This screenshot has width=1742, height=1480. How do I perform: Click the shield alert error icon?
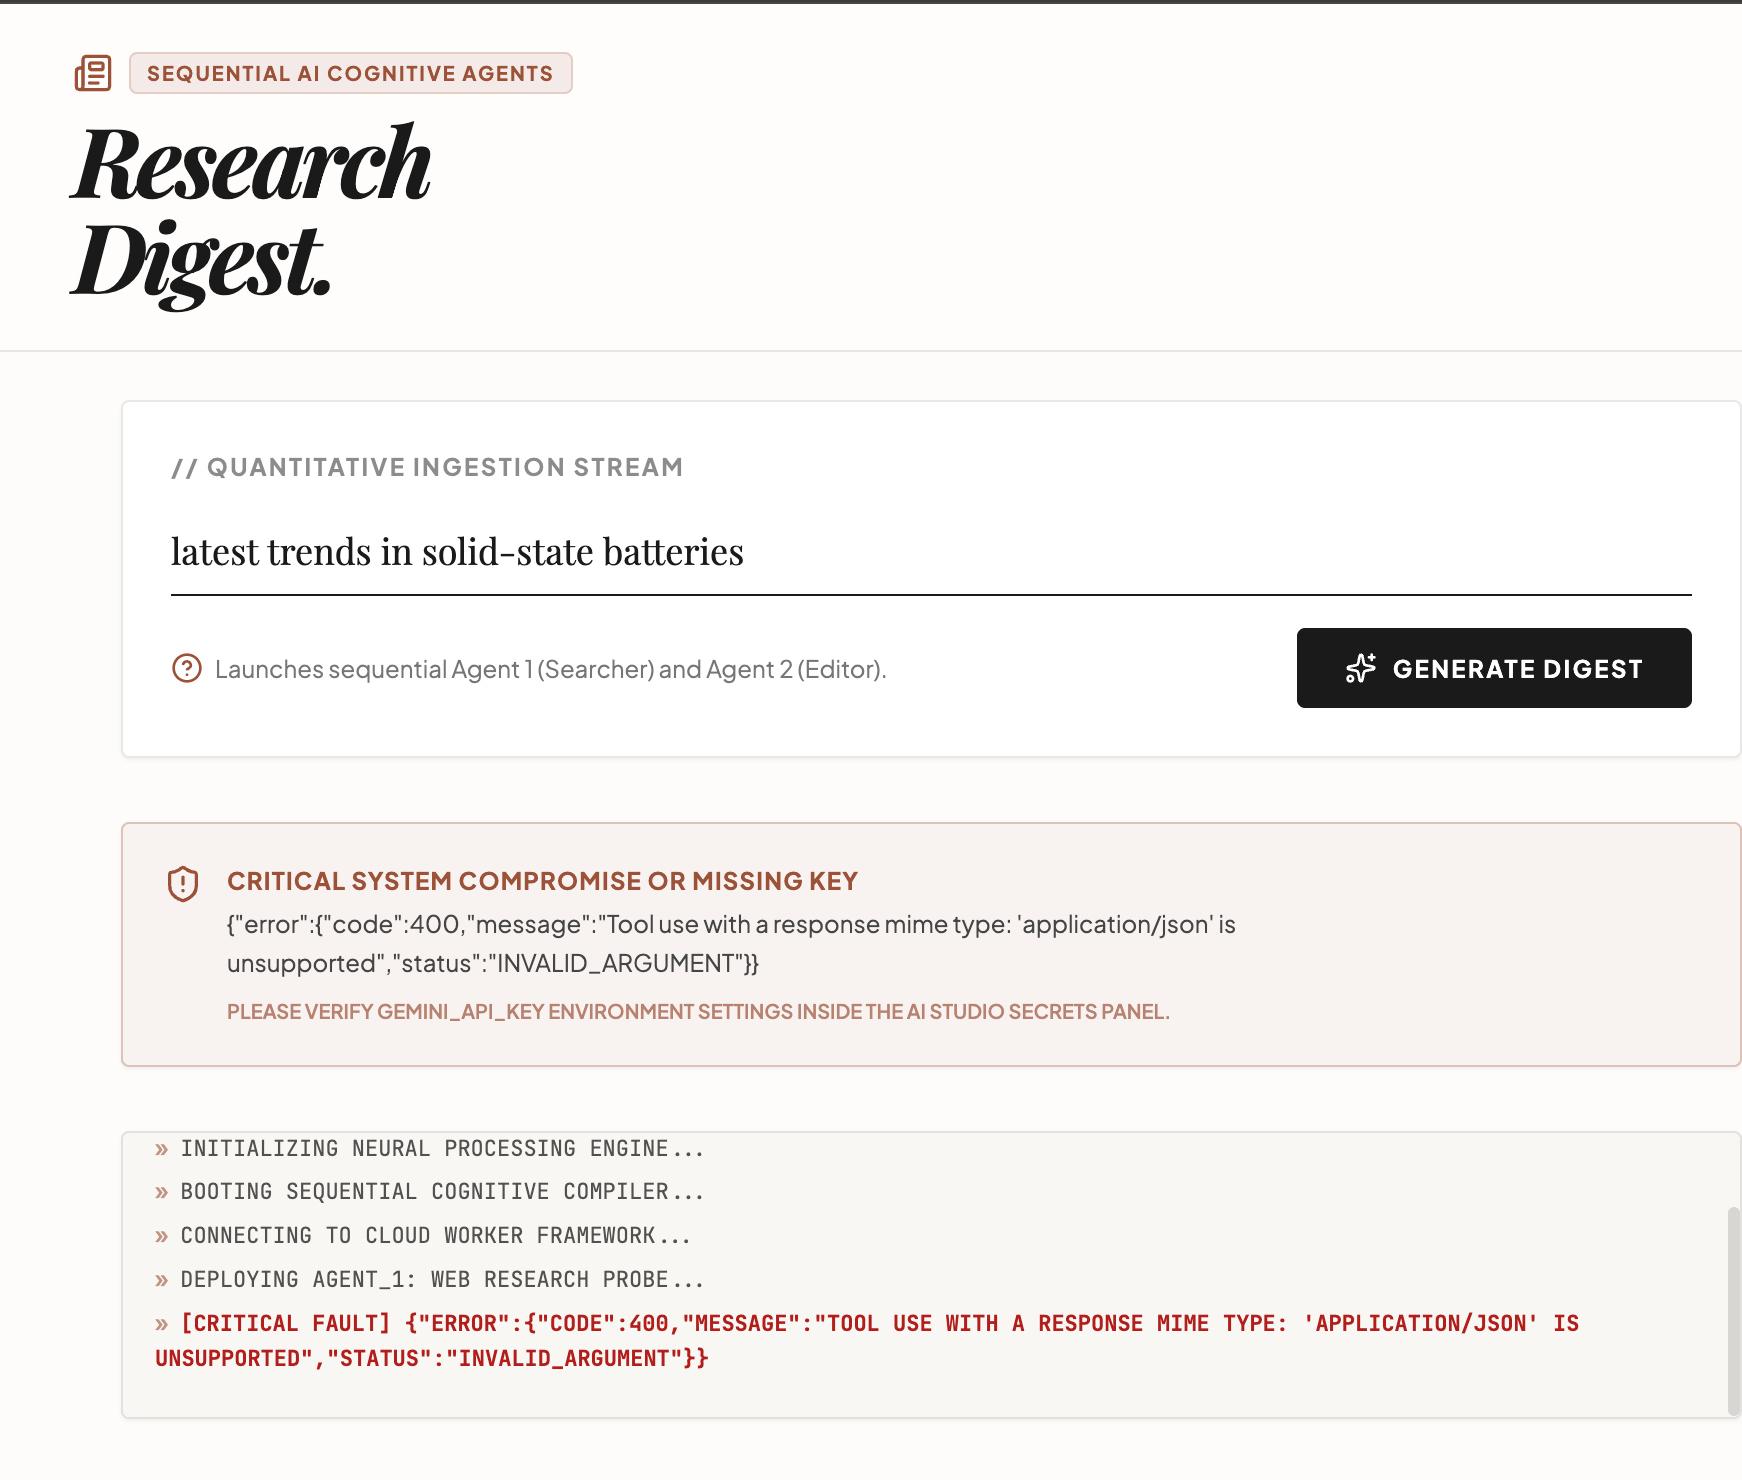[x=183, y=884]
